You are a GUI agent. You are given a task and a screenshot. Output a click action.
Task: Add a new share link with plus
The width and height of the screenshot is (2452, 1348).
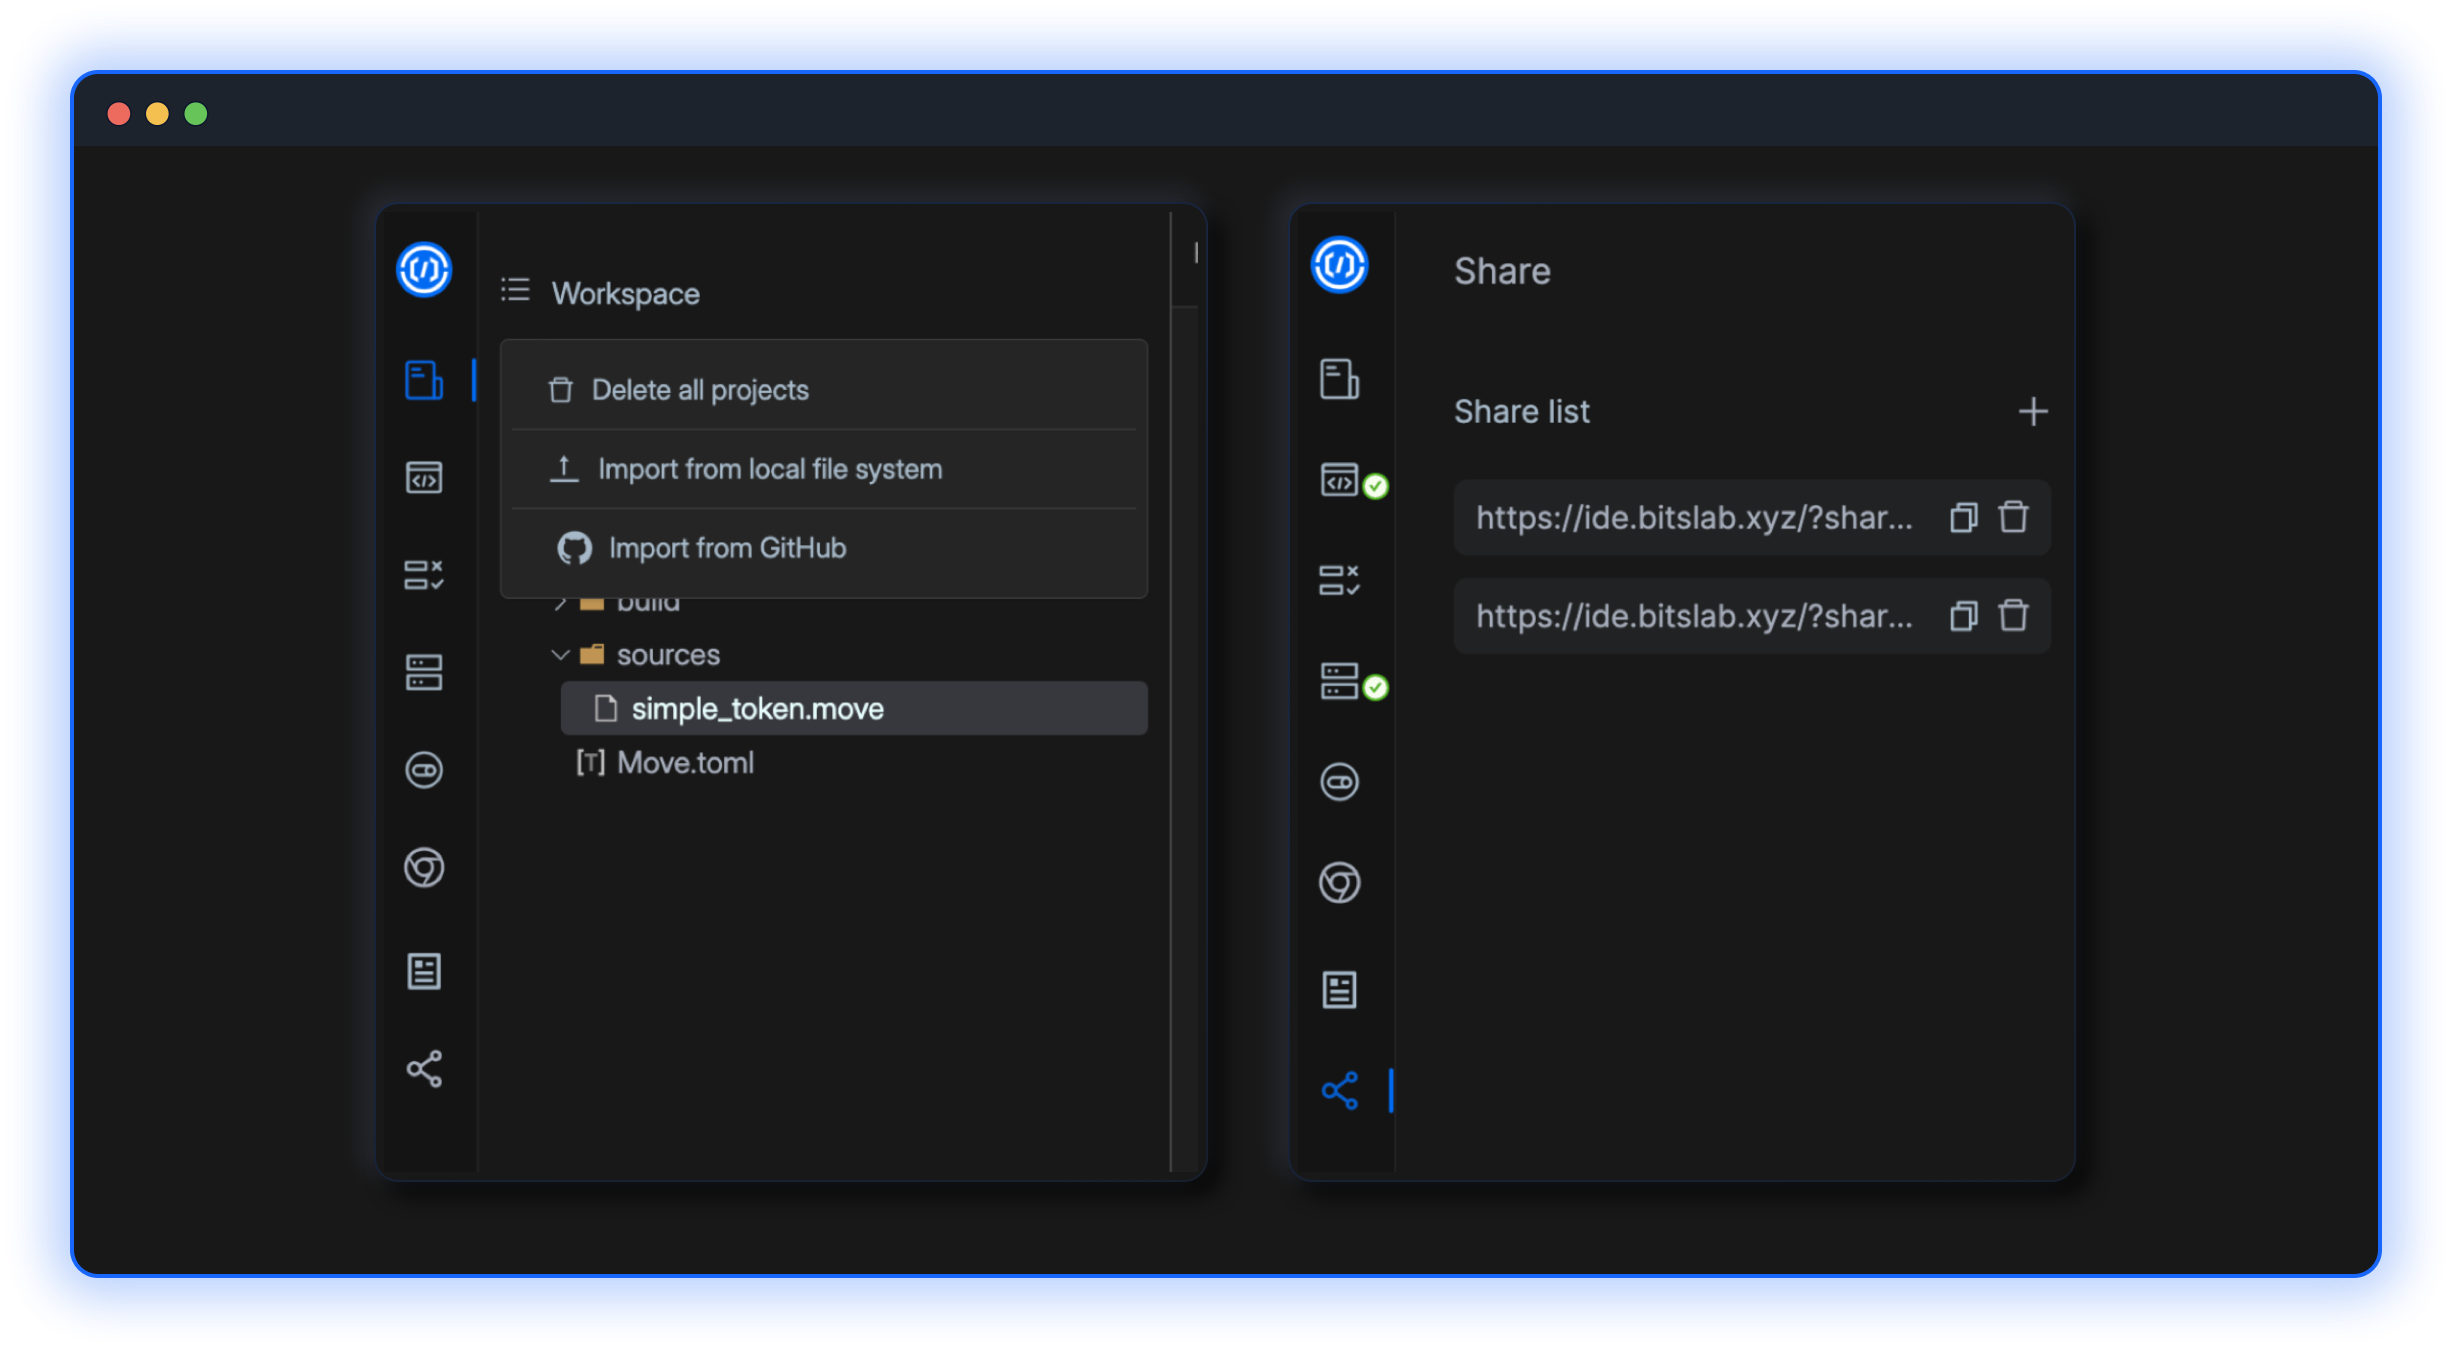pos(2032,412)
